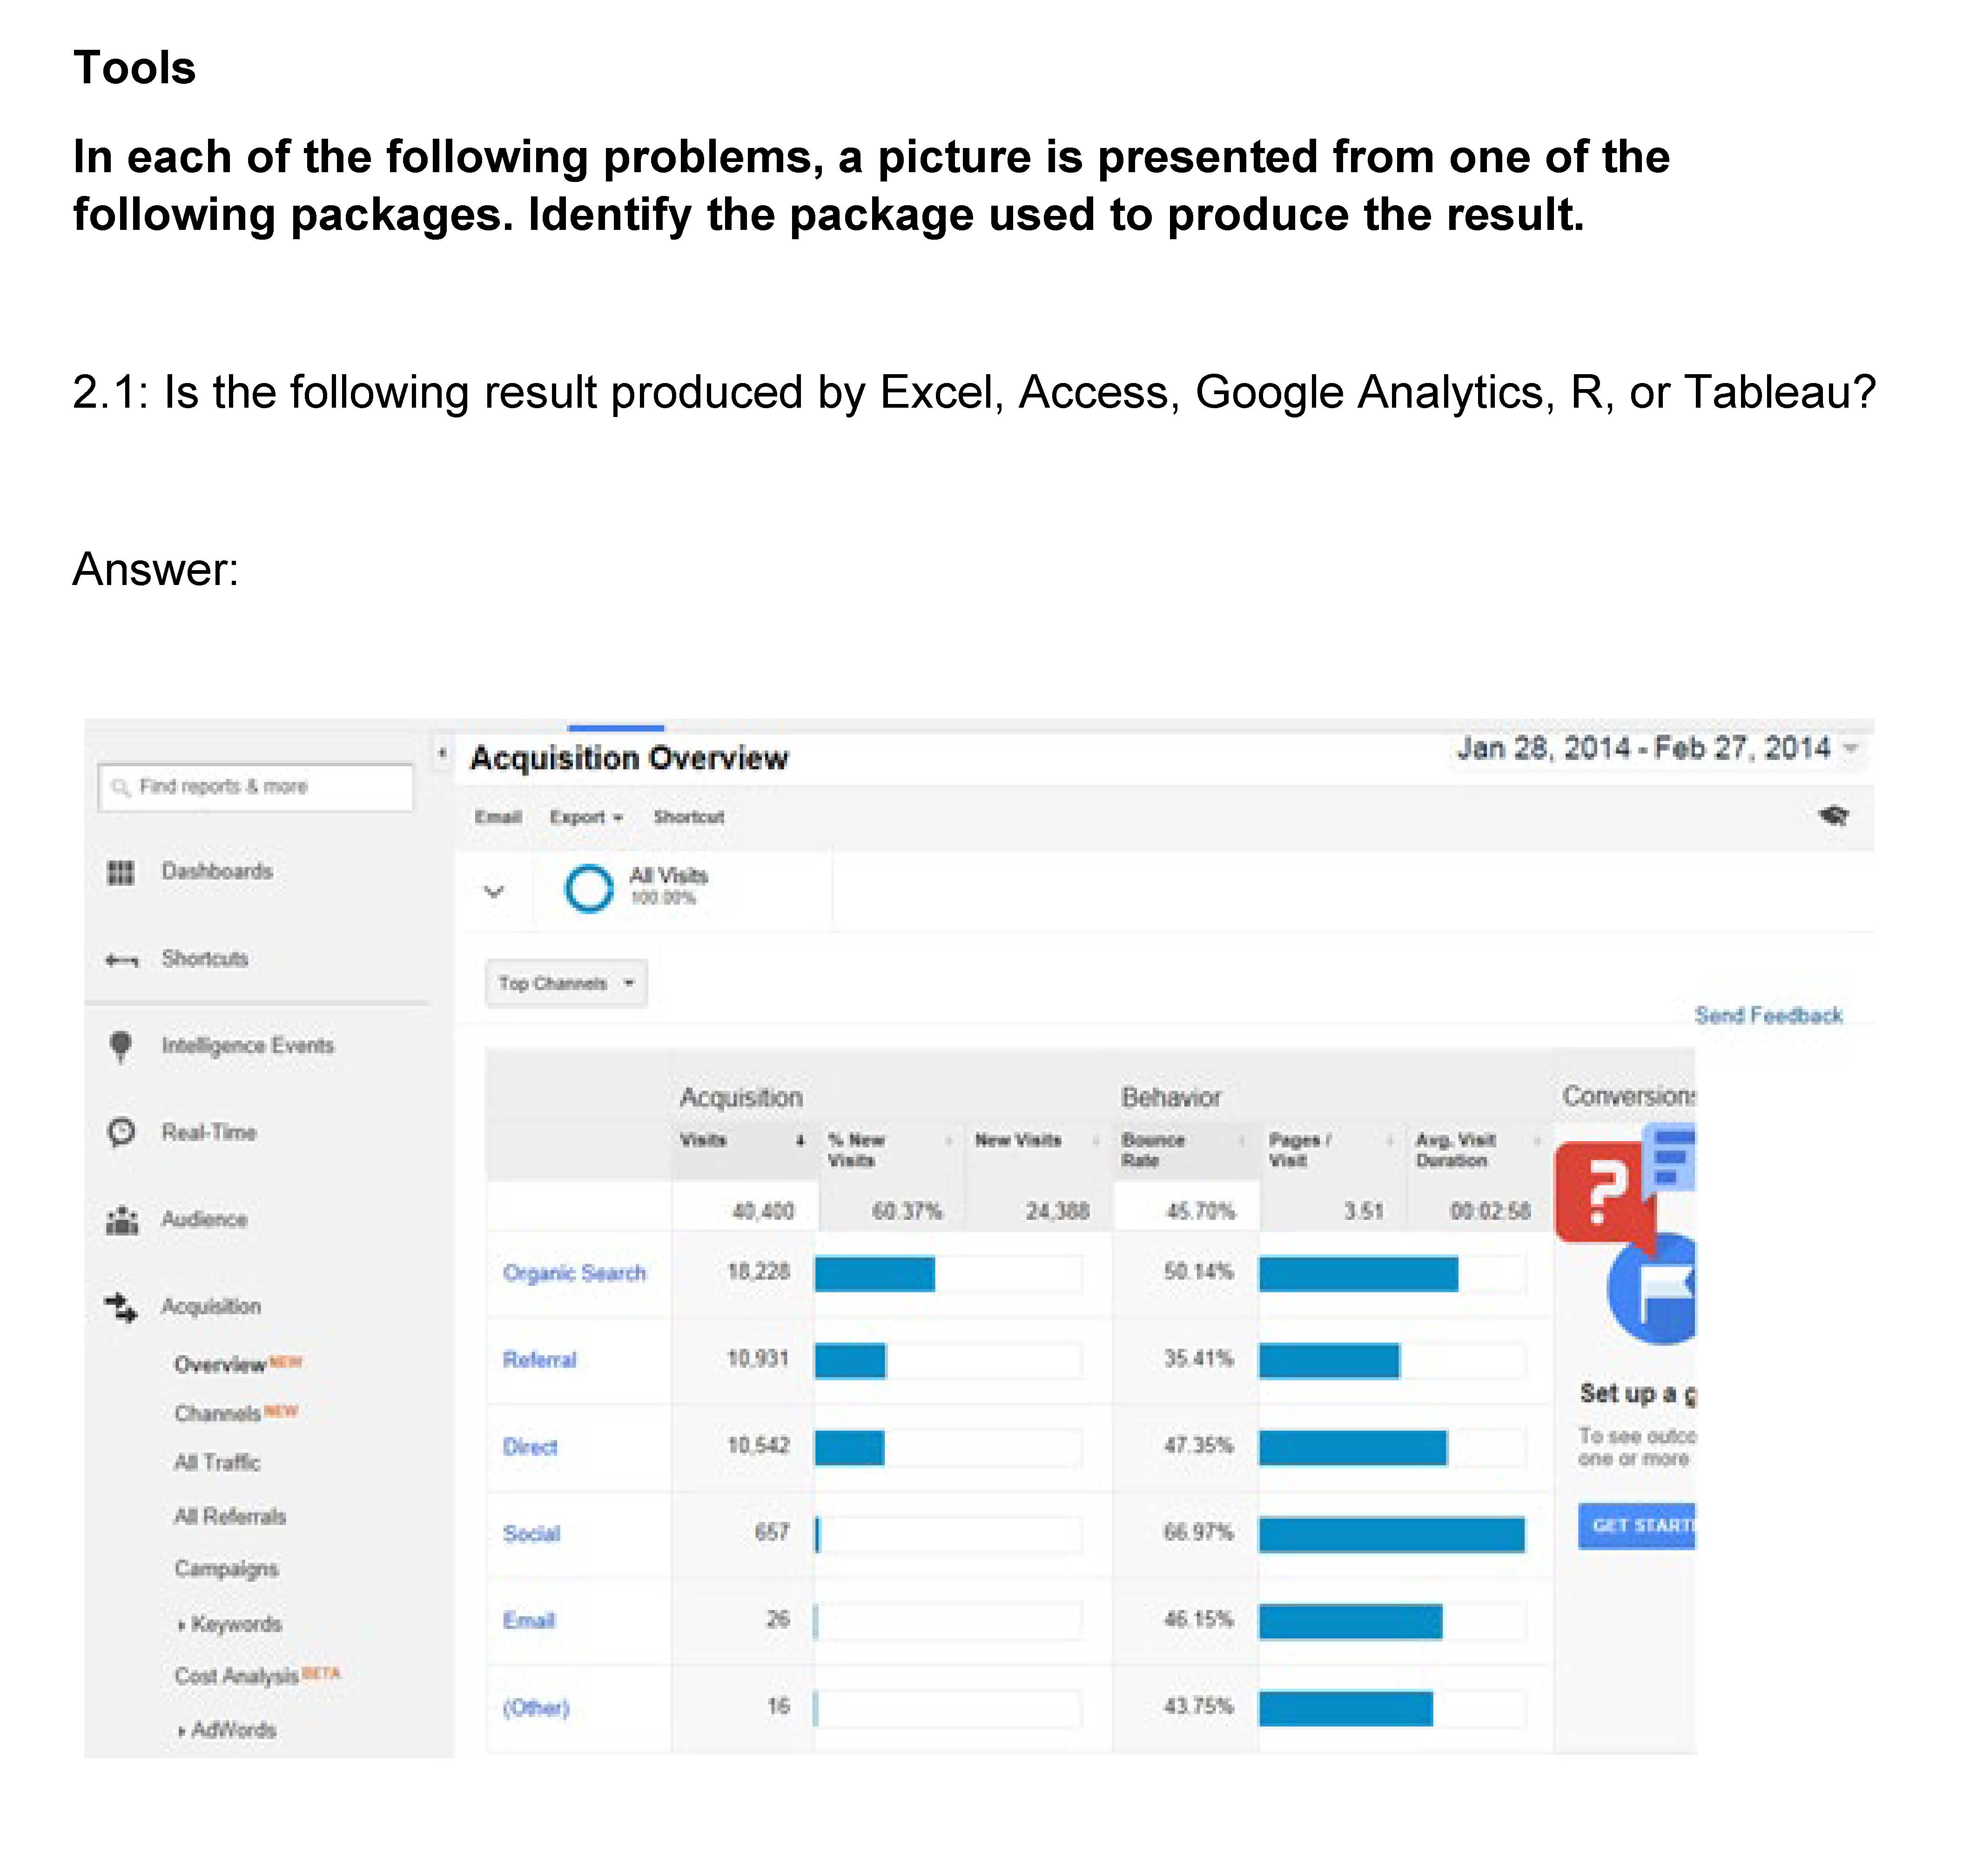Open the Organic Search channel link
Viewport: 1983px width, 1876px height.
[574, 1273]
